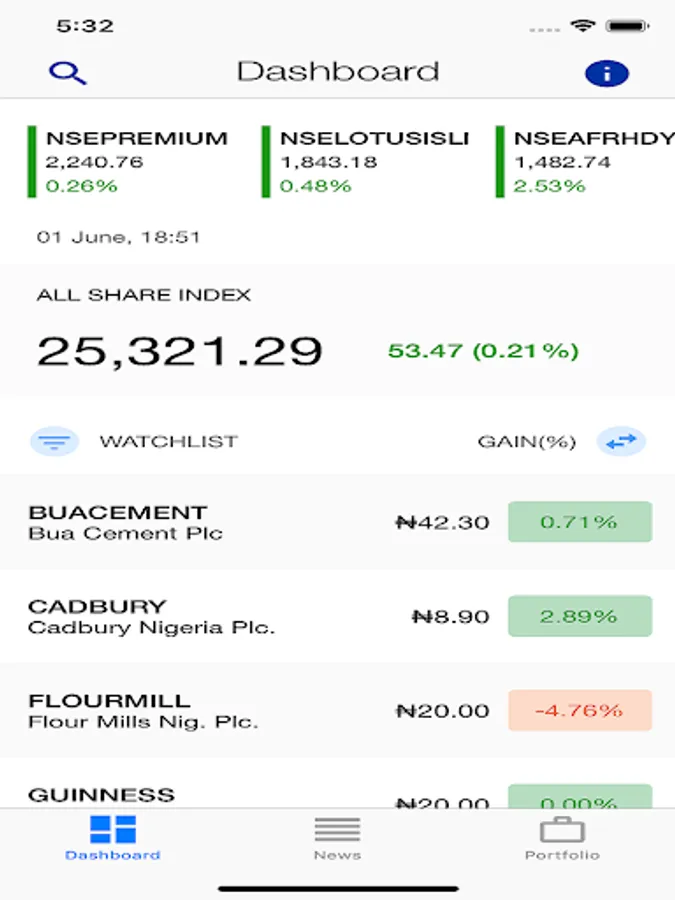Click the All Share Index value 25,321.29
The image size is (675, 900).
coord(180,351)
